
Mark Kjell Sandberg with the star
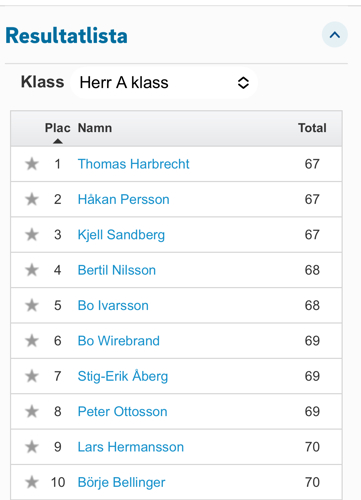[32, 234]
